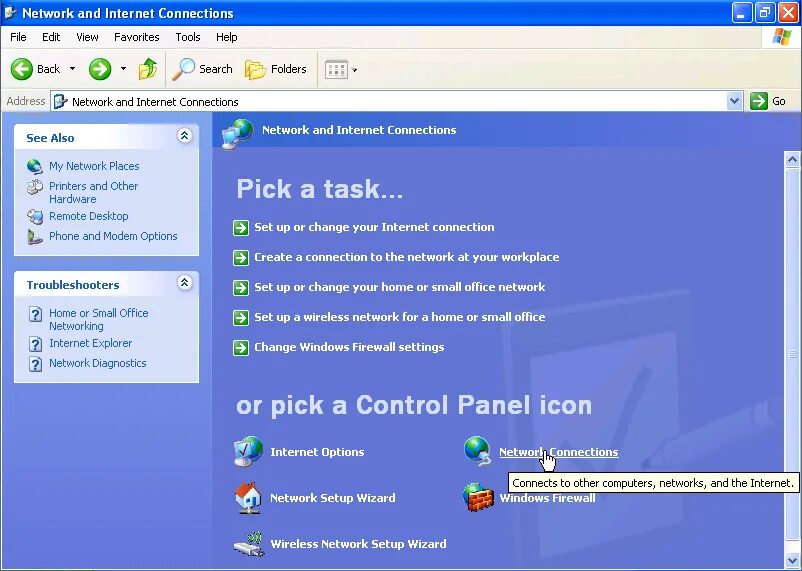Image resolution: width=802 pixels, height=571 pixels.
Task: Click the Search magnifier icon
Action: tap(183, 69)
